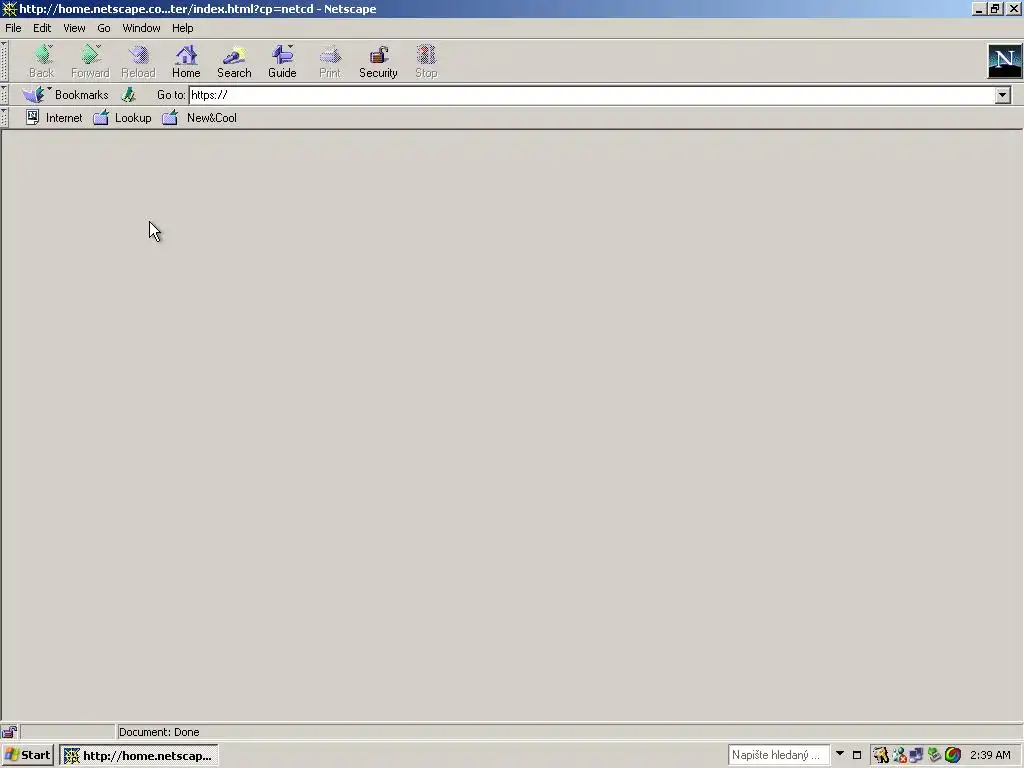Open the New&Cool toolbar folder
The width and height of the screenshot is (1024, 768).
pyautogui.click(x=199, y=118)
